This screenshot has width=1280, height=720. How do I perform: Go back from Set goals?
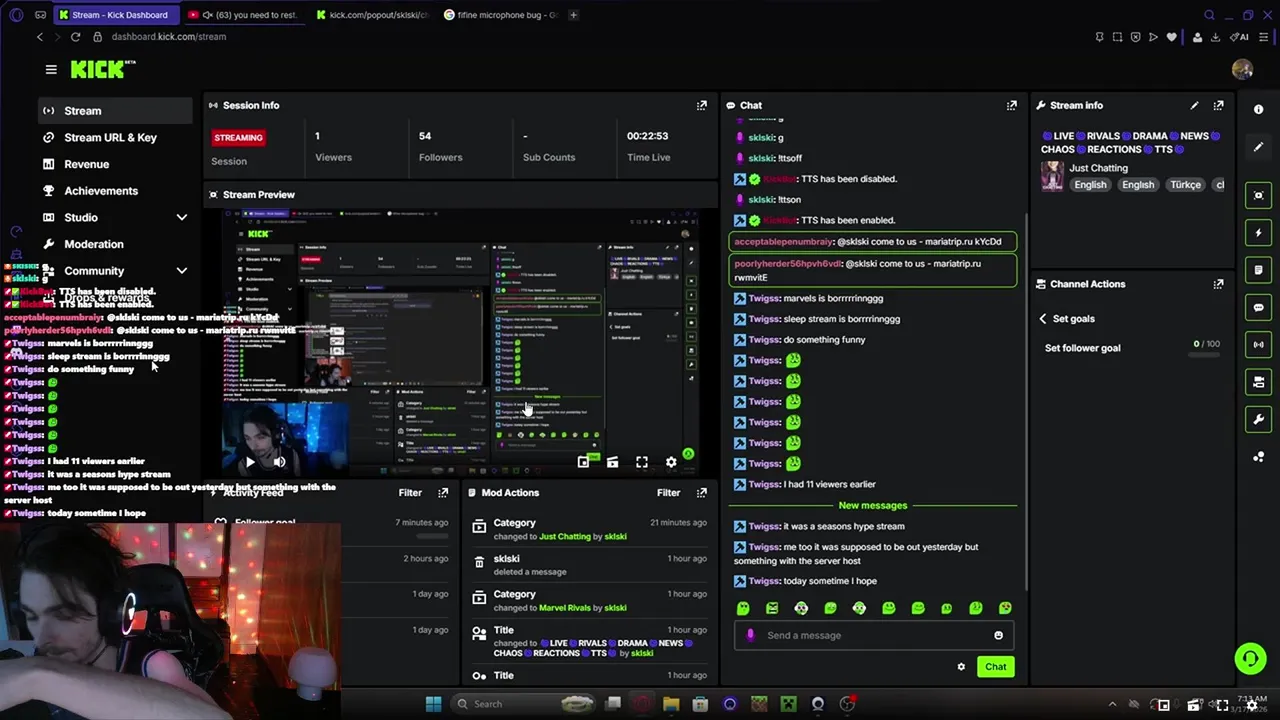click(x=1043, y=319)
